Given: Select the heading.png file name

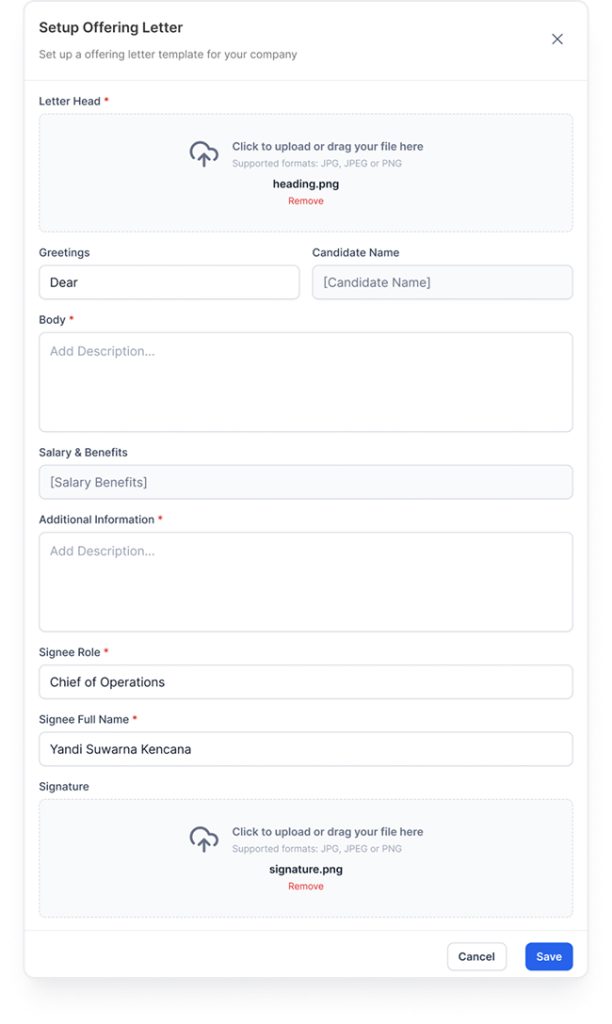Looking at the screenshot, I should pyautogui.click(x=306, y=184).
